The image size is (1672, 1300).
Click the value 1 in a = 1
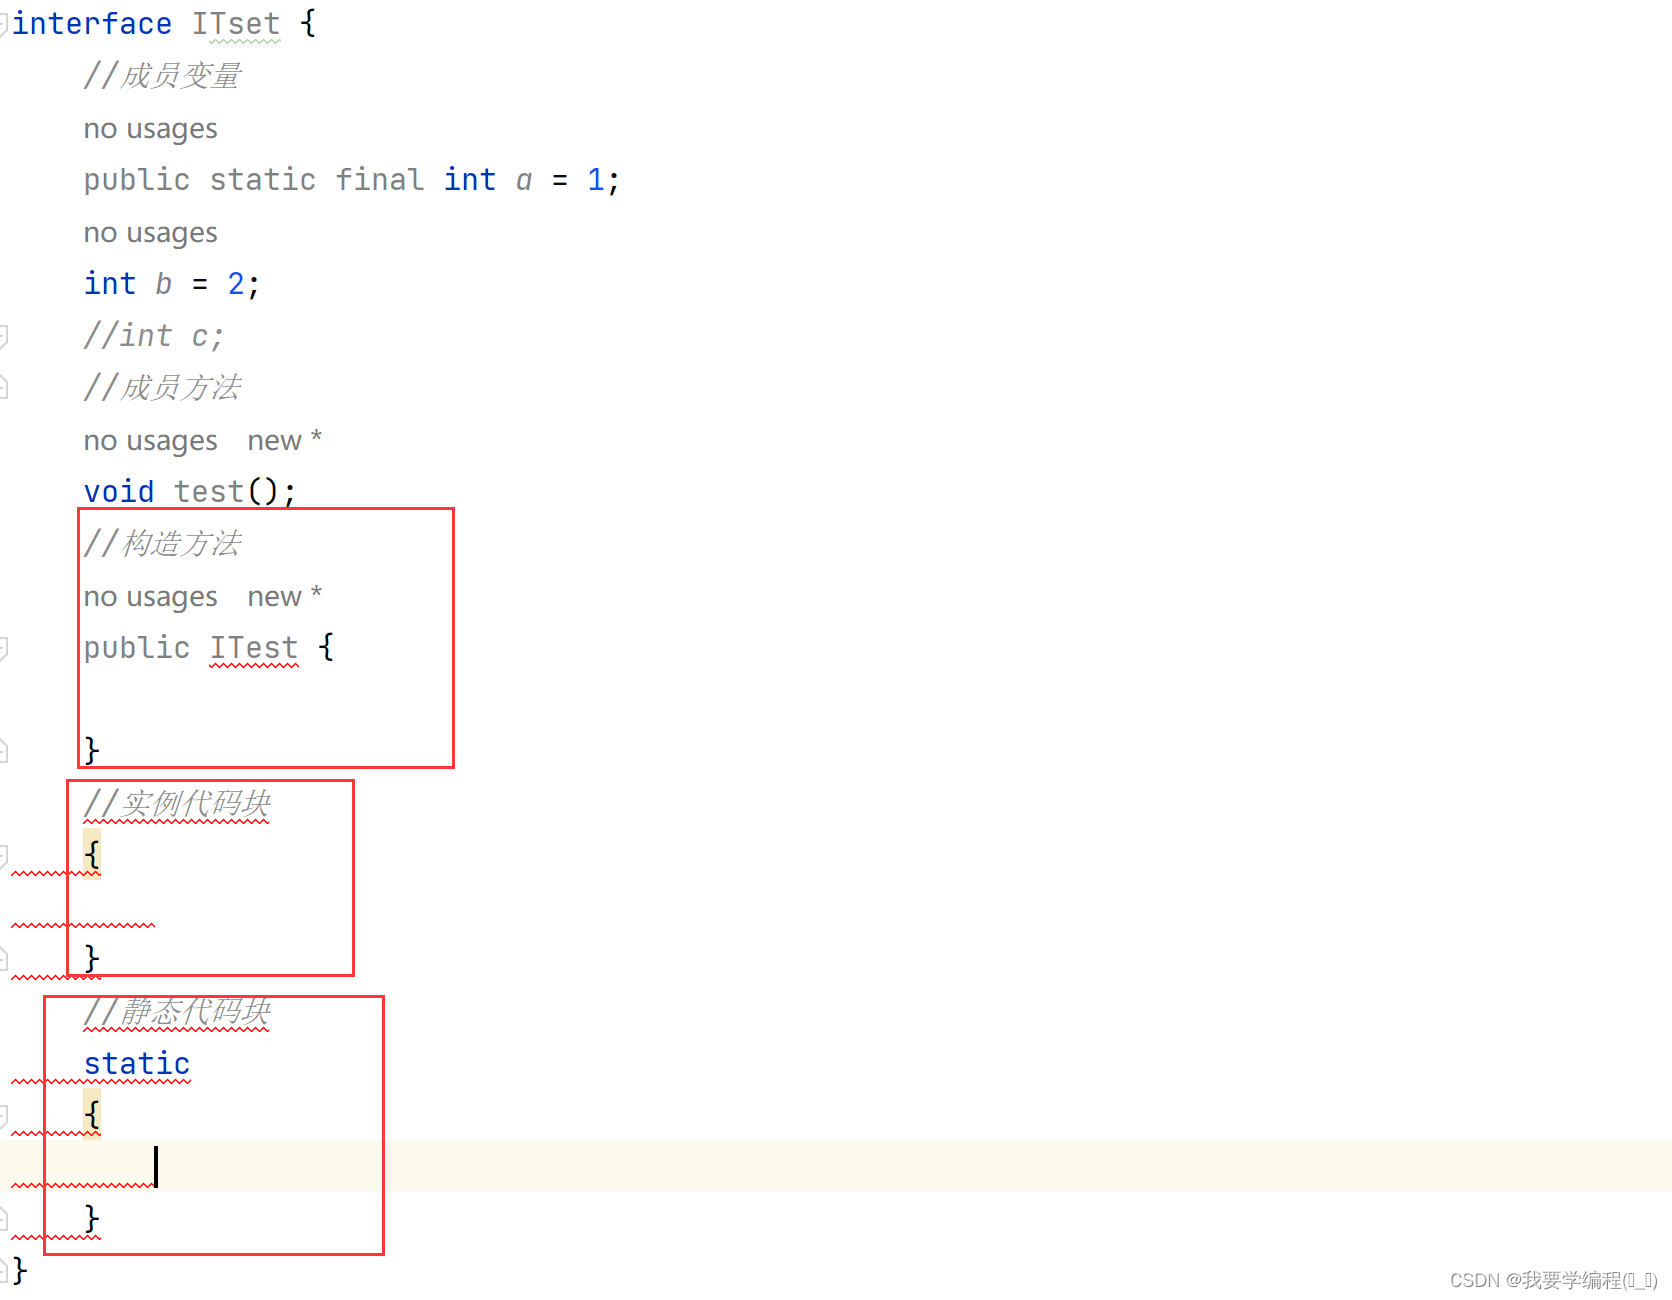pos(596,180)
